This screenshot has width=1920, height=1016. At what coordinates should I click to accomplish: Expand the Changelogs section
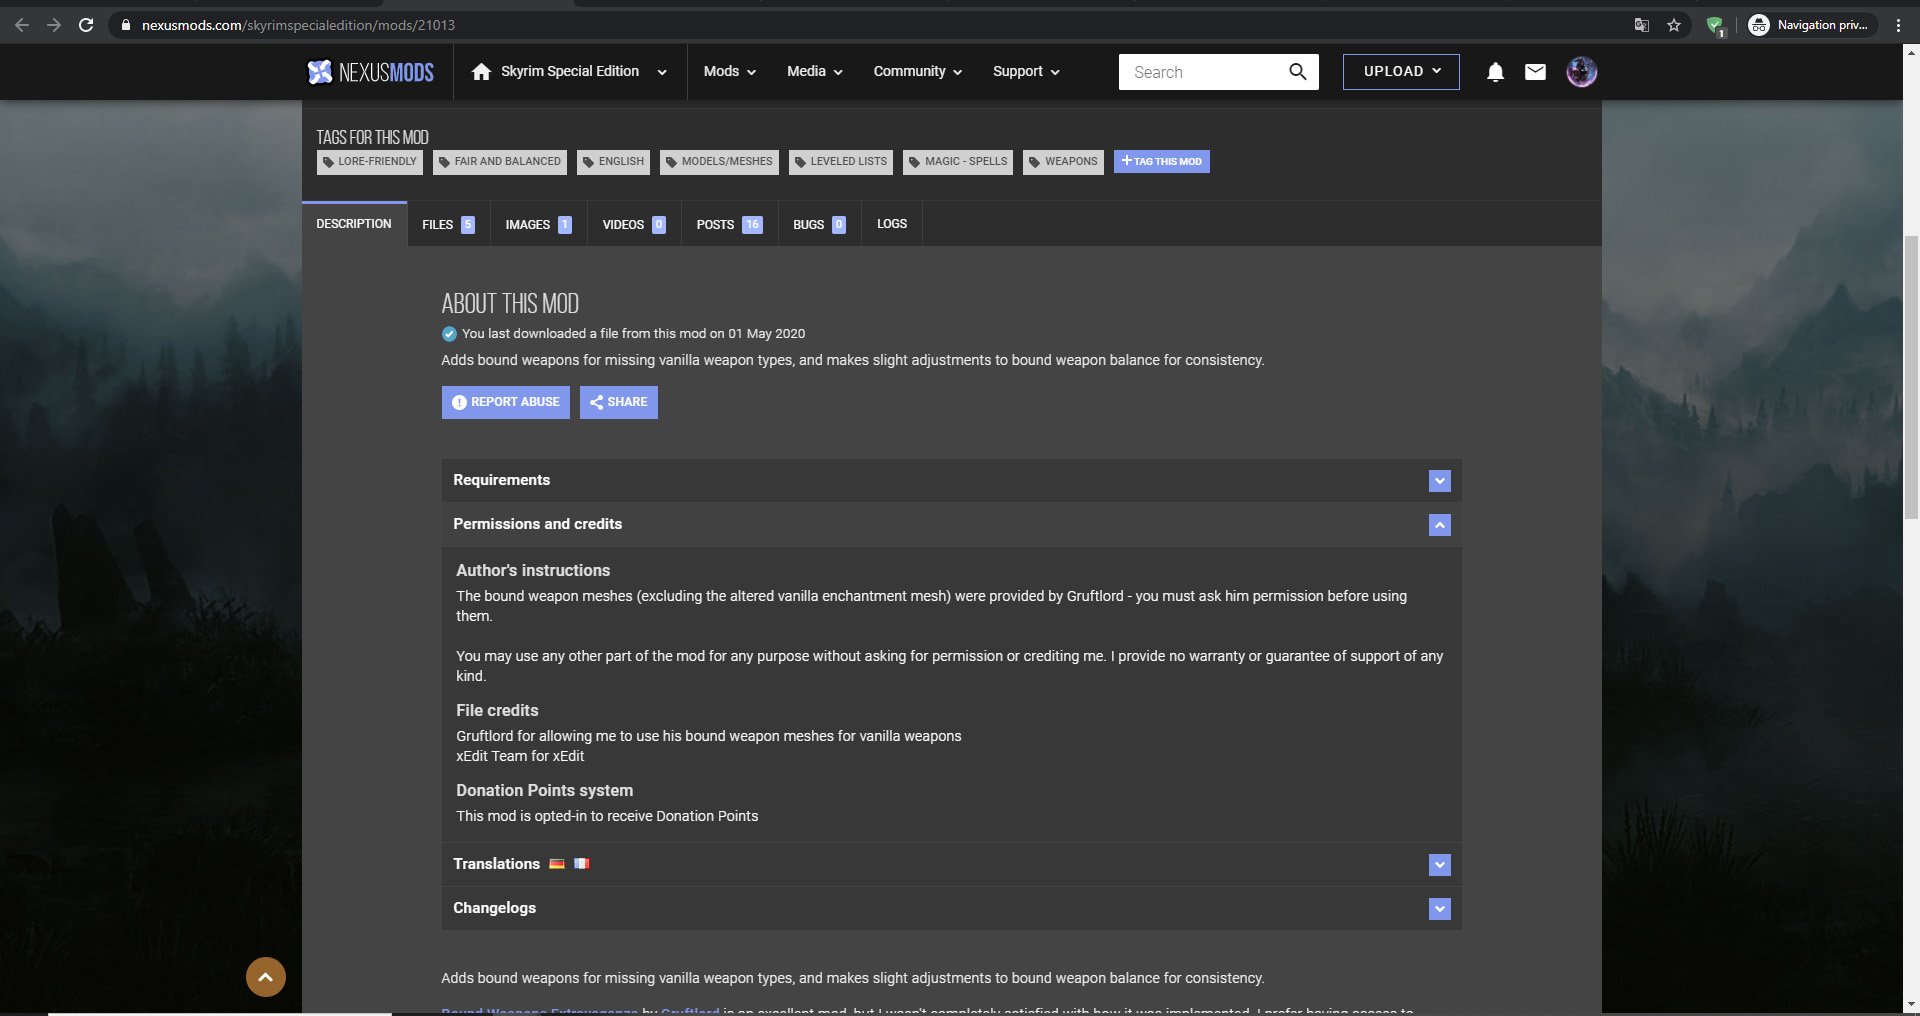[x=1439, y=909]
